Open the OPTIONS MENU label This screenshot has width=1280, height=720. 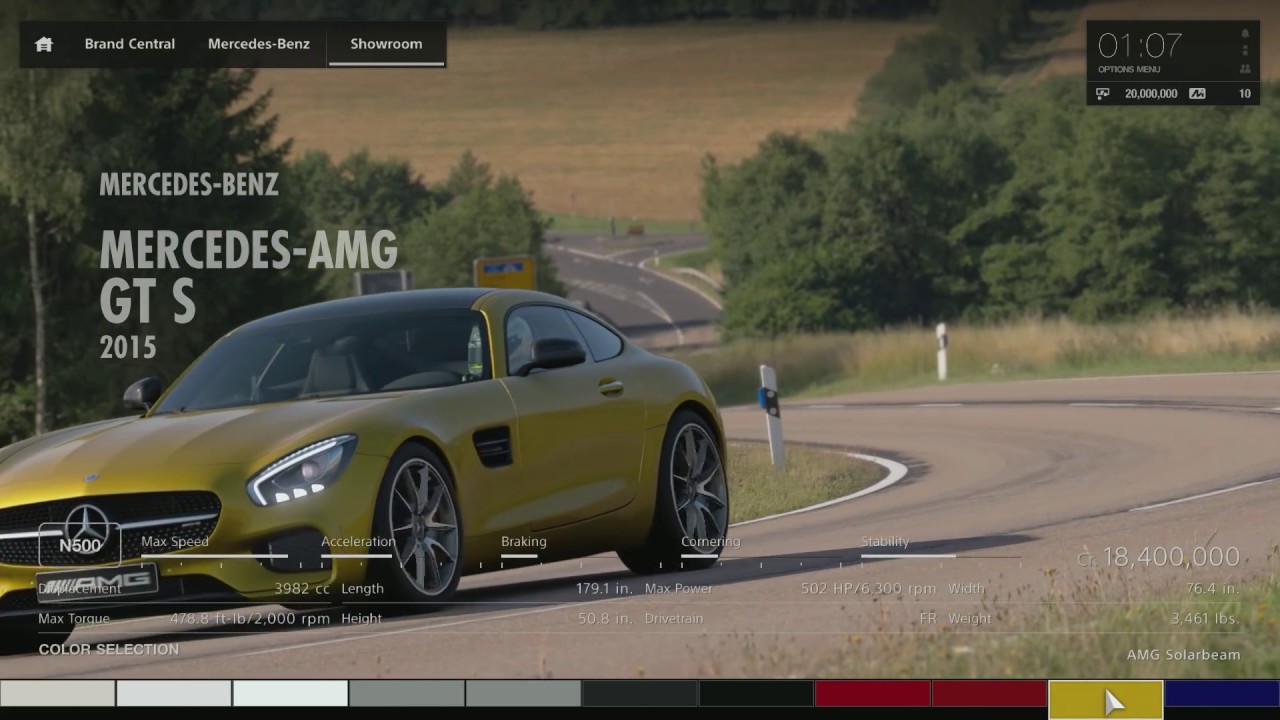click(x=1129, y=70)
